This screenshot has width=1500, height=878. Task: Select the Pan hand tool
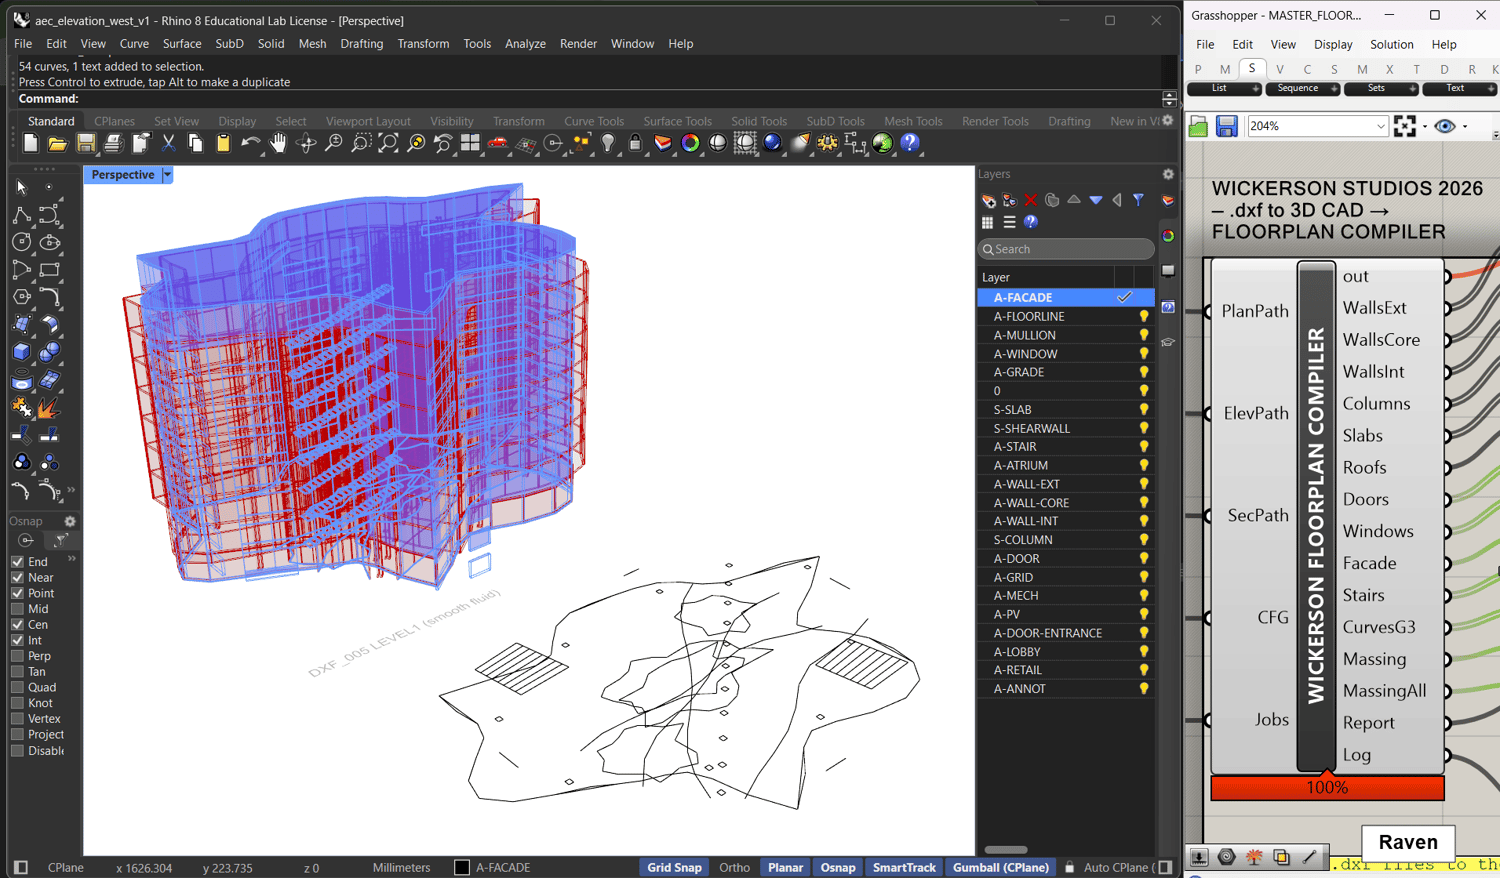(x=278, y=144)
